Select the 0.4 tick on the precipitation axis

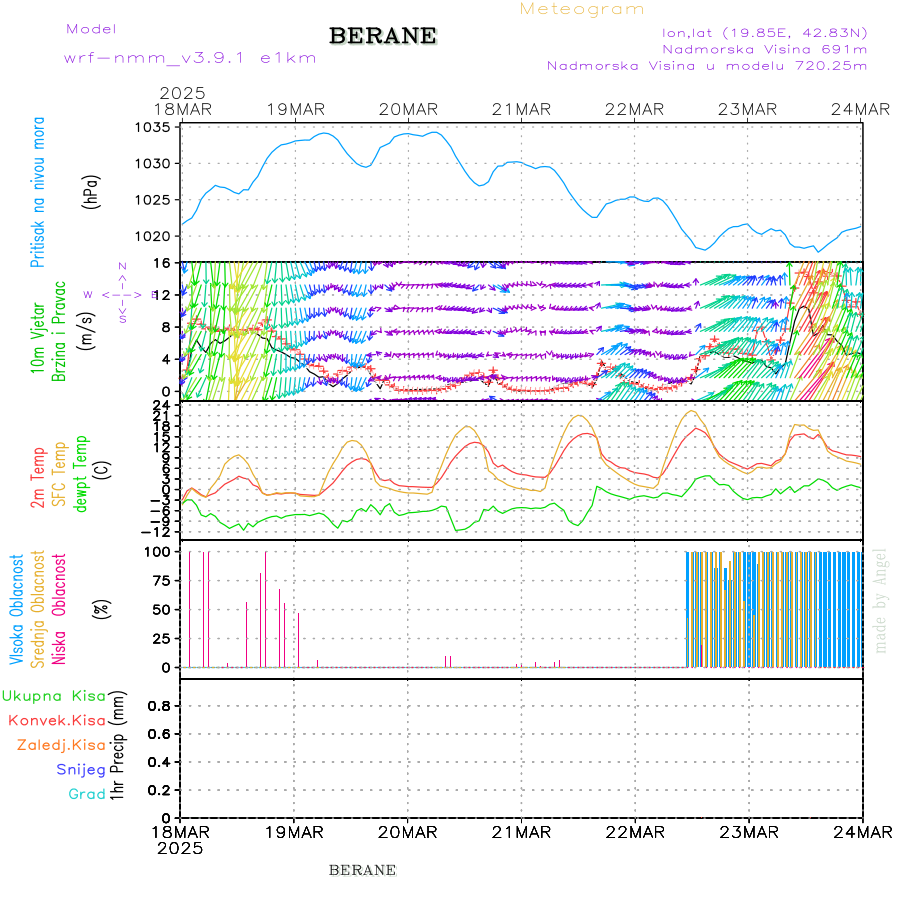coord(159,762)
